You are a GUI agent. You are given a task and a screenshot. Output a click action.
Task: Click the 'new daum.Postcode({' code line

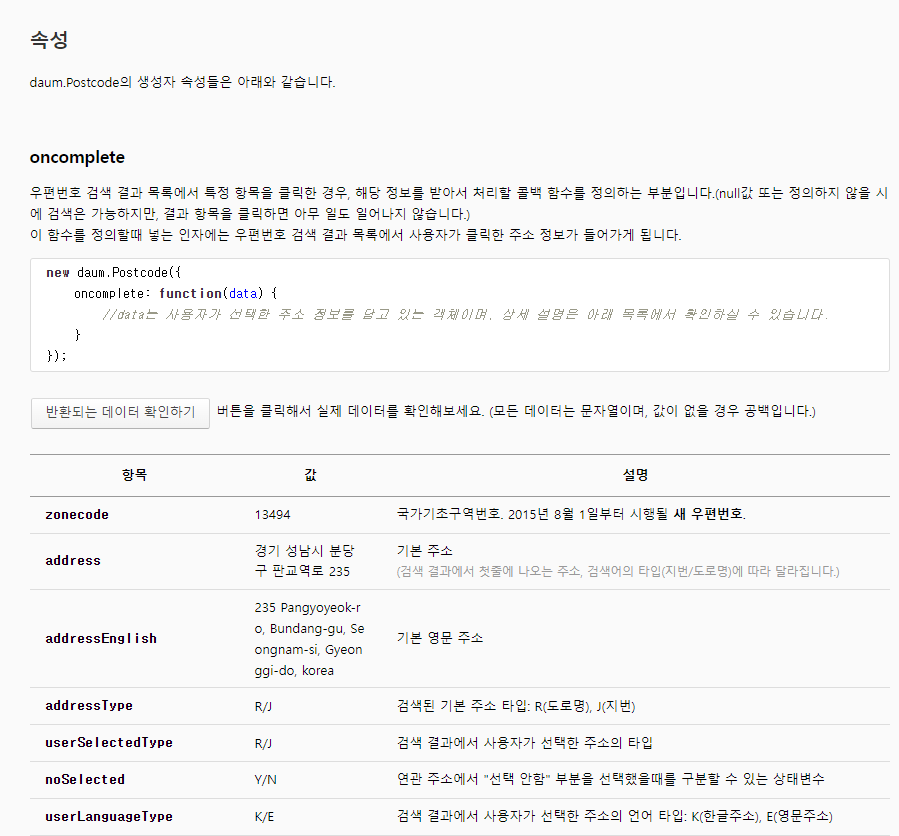(x=114, y=273)
